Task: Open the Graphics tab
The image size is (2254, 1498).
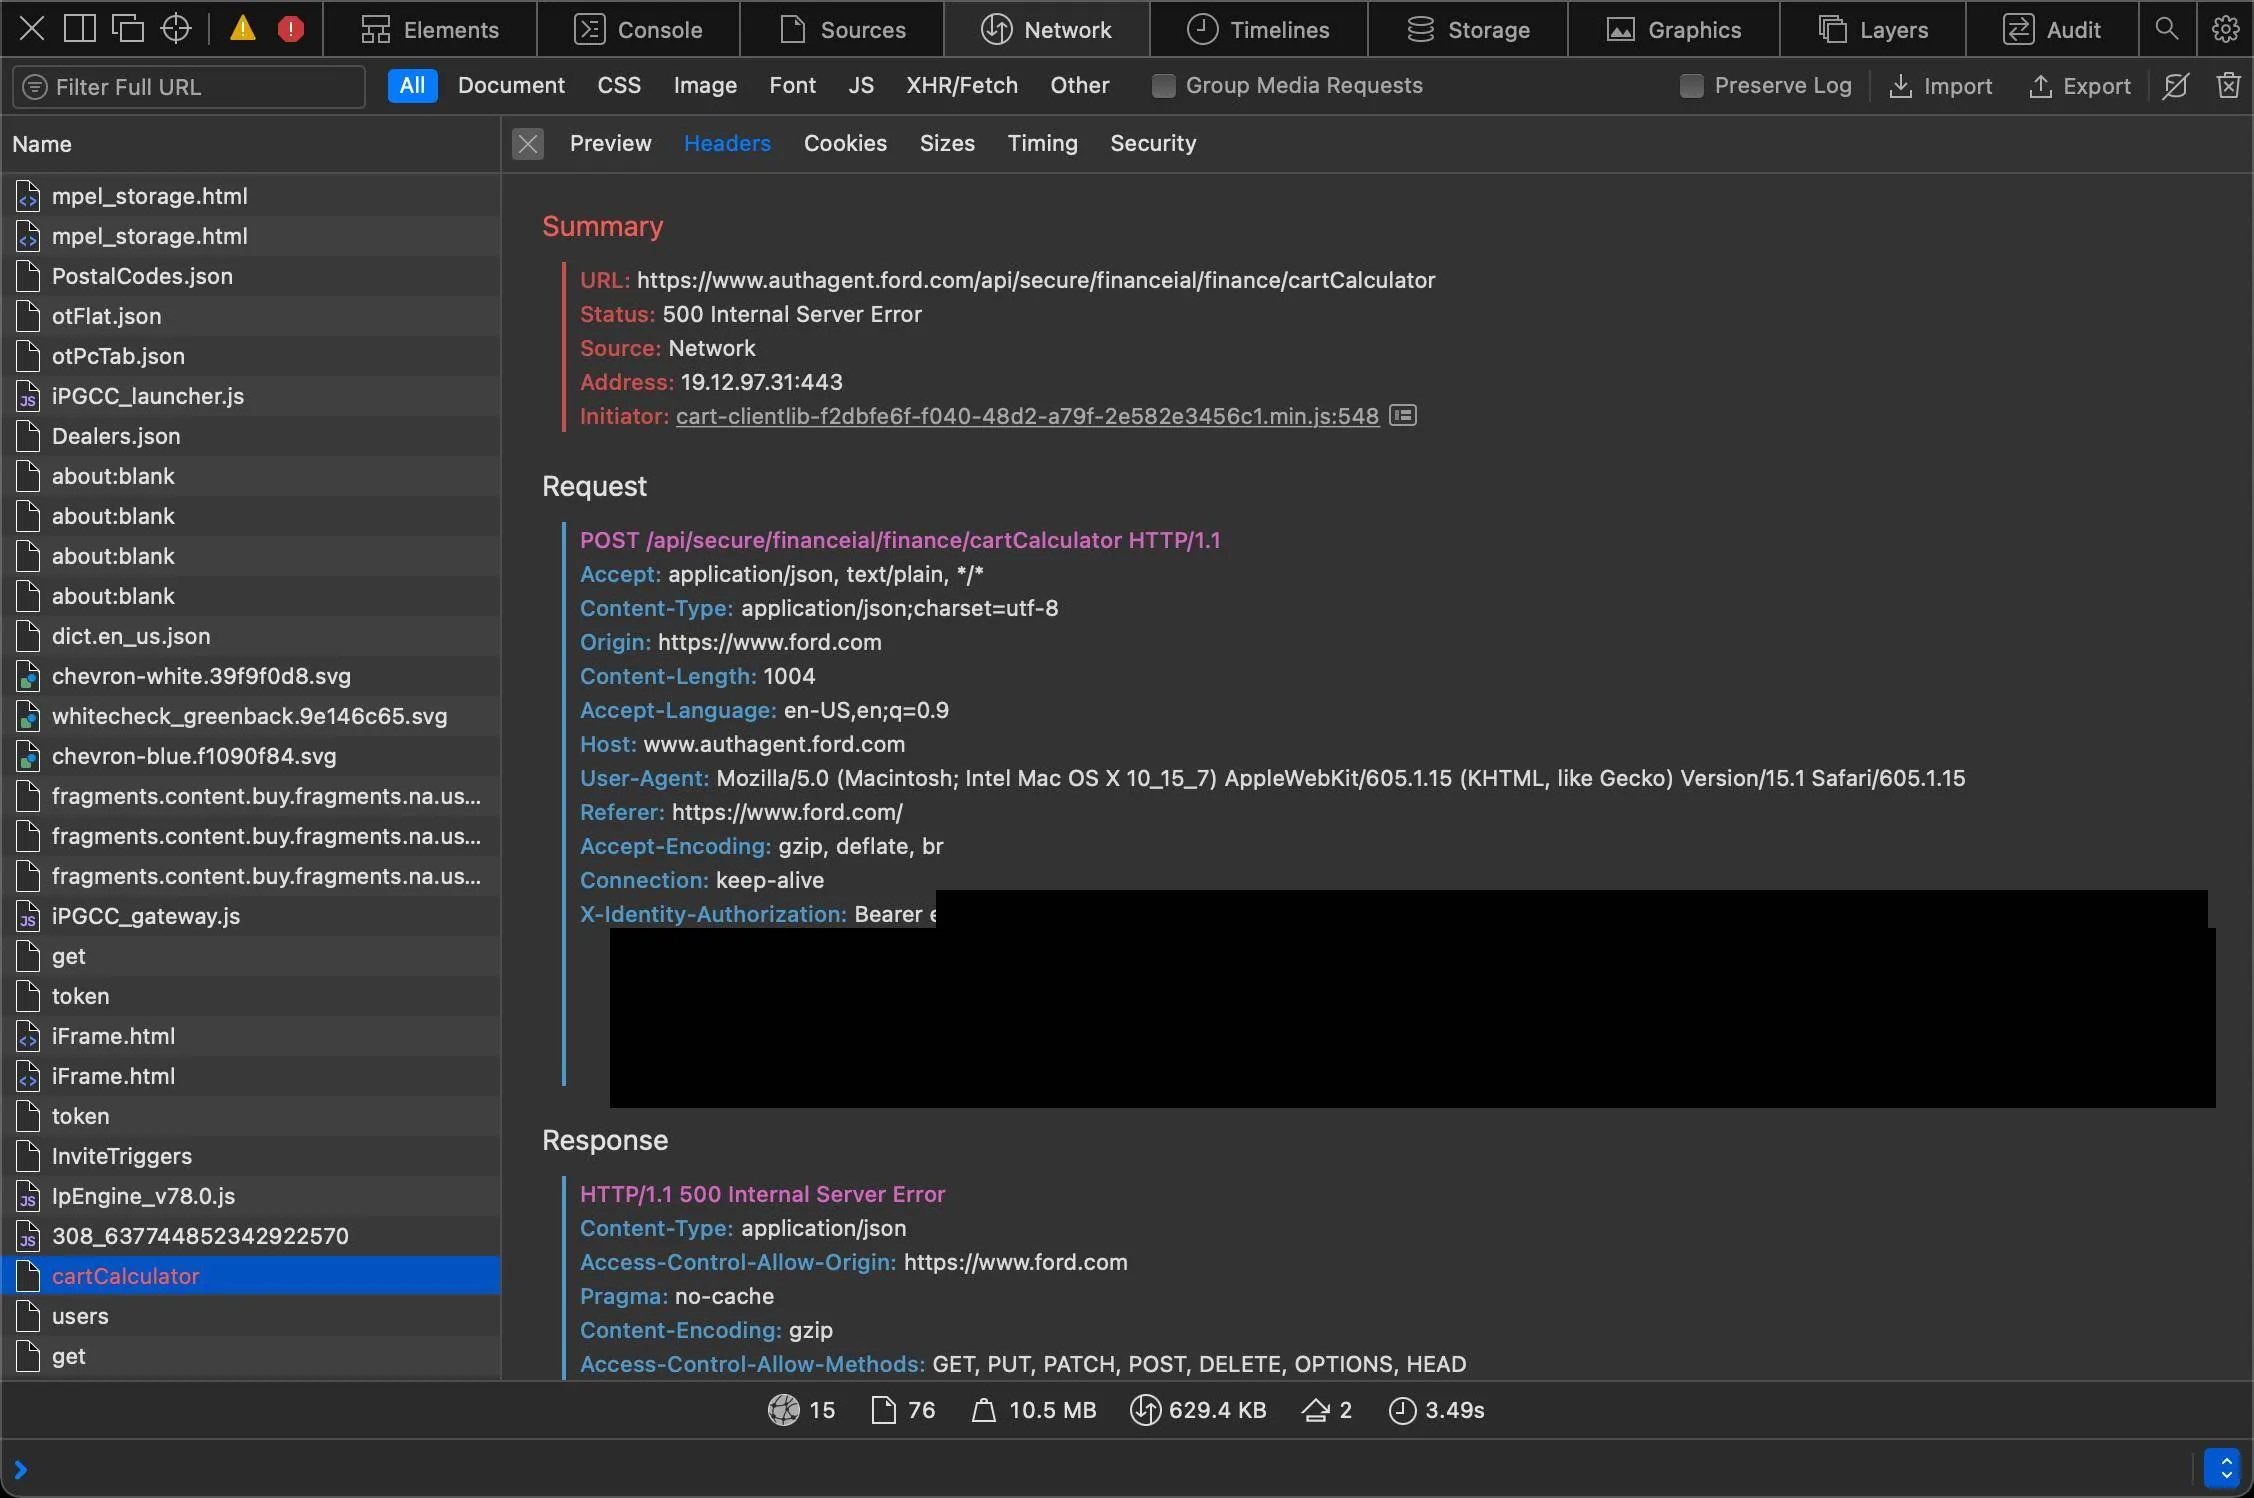Action: [1674, 29]
